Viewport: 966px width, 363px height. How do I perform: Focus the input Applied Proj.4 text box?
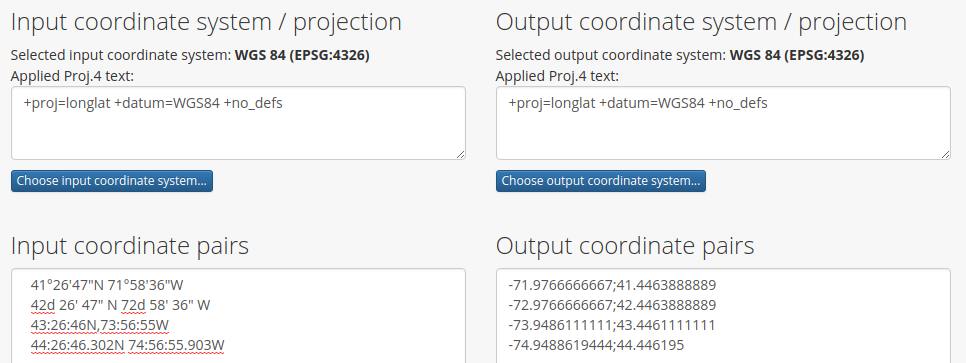click(238, 123)
